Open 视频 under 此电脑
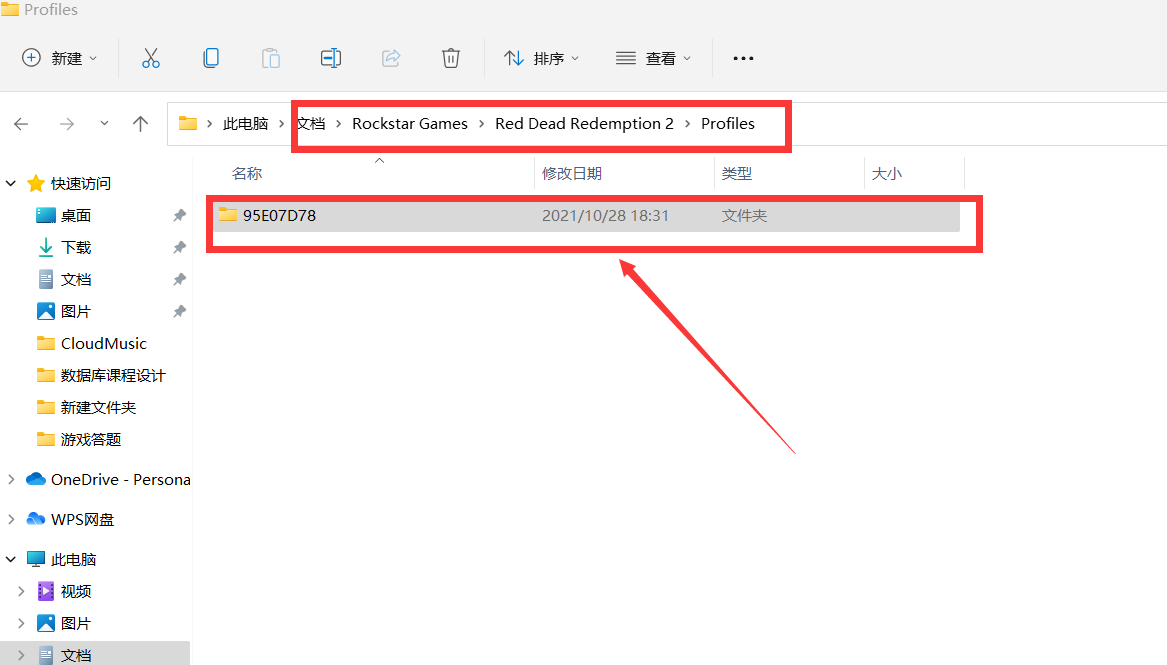 (76, 591)
